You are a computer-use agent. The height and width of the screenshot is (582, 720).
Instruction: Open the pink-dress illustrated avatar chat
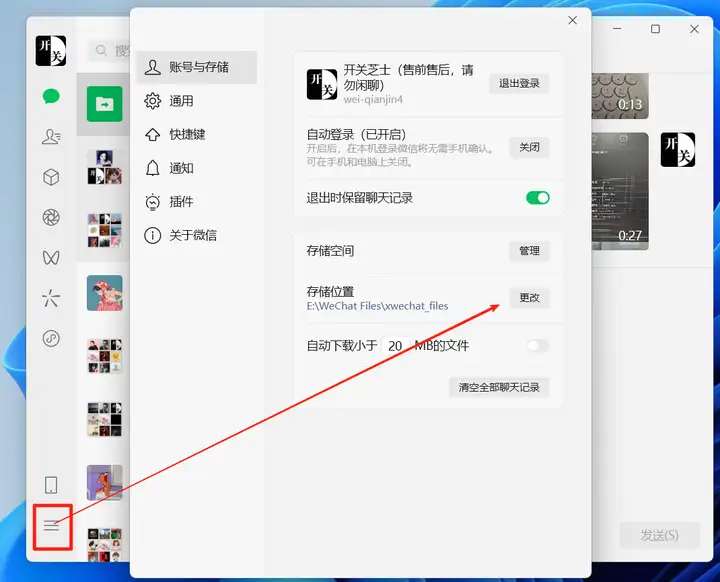click(x=105, y=293)
